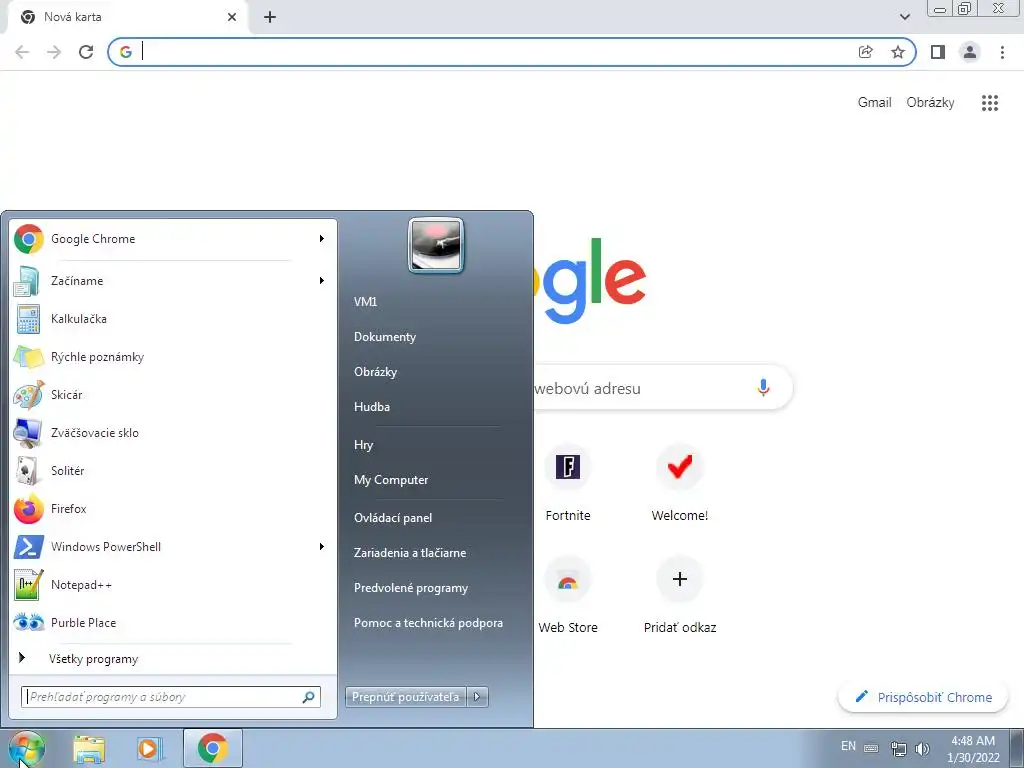Open the network tray icon
This screenshot has width=1024, height=768.
(x=899, y=749)
